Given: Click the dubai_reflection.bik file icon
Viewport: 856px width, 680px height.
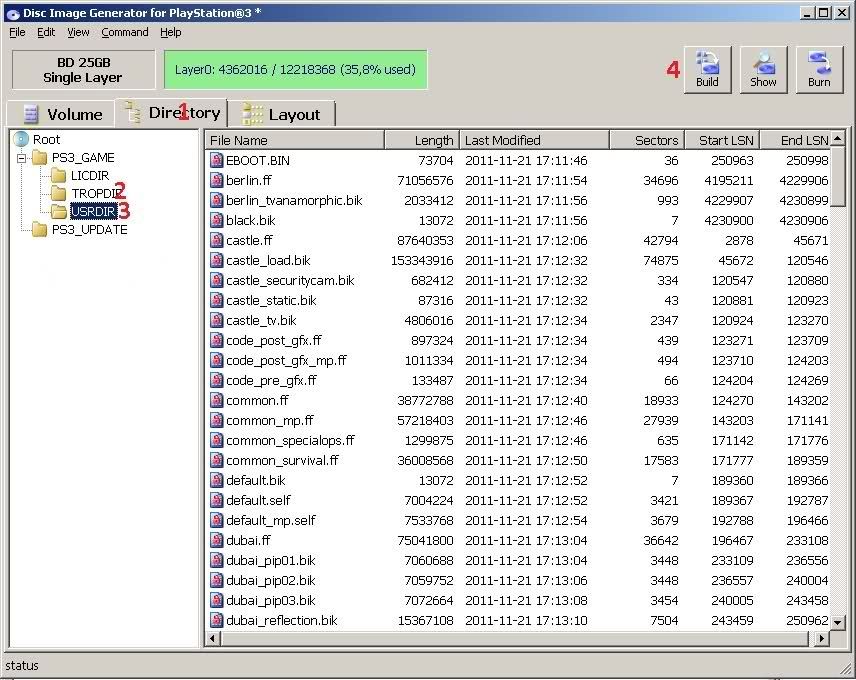Looking at the screenshot, I should [x=217, y=620].
